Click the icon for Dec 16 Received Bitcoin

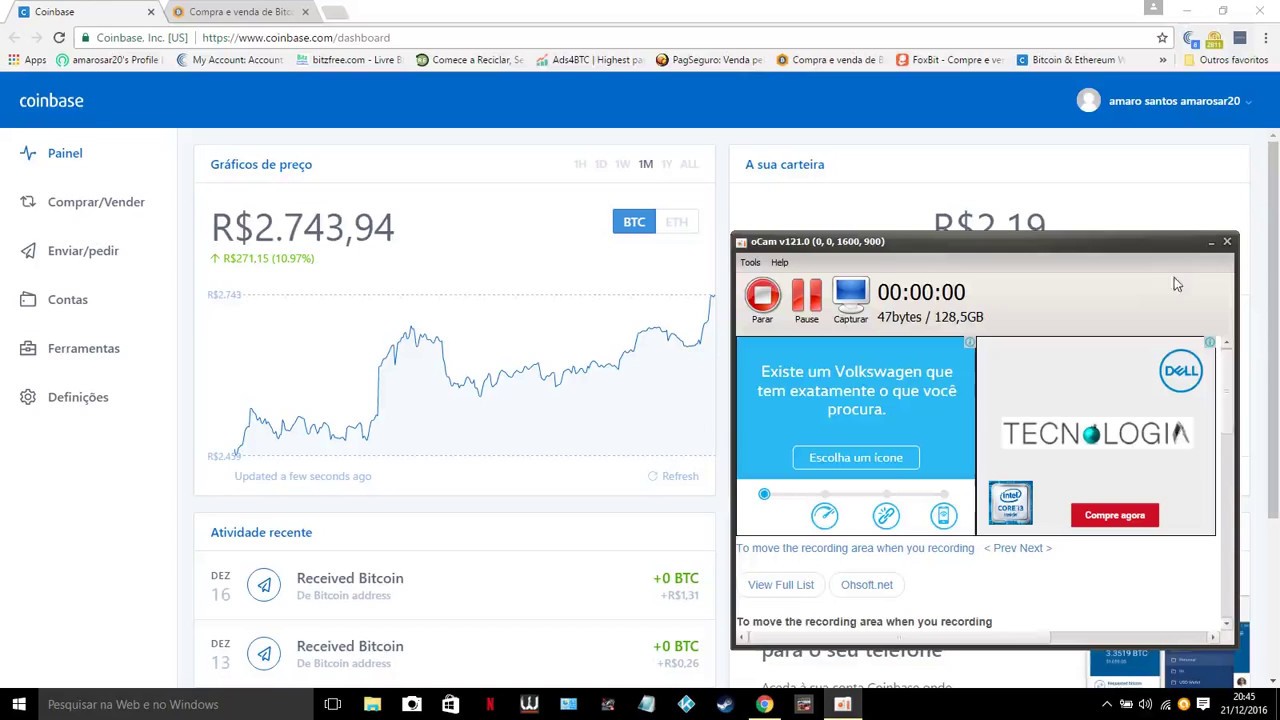[264, 586]
